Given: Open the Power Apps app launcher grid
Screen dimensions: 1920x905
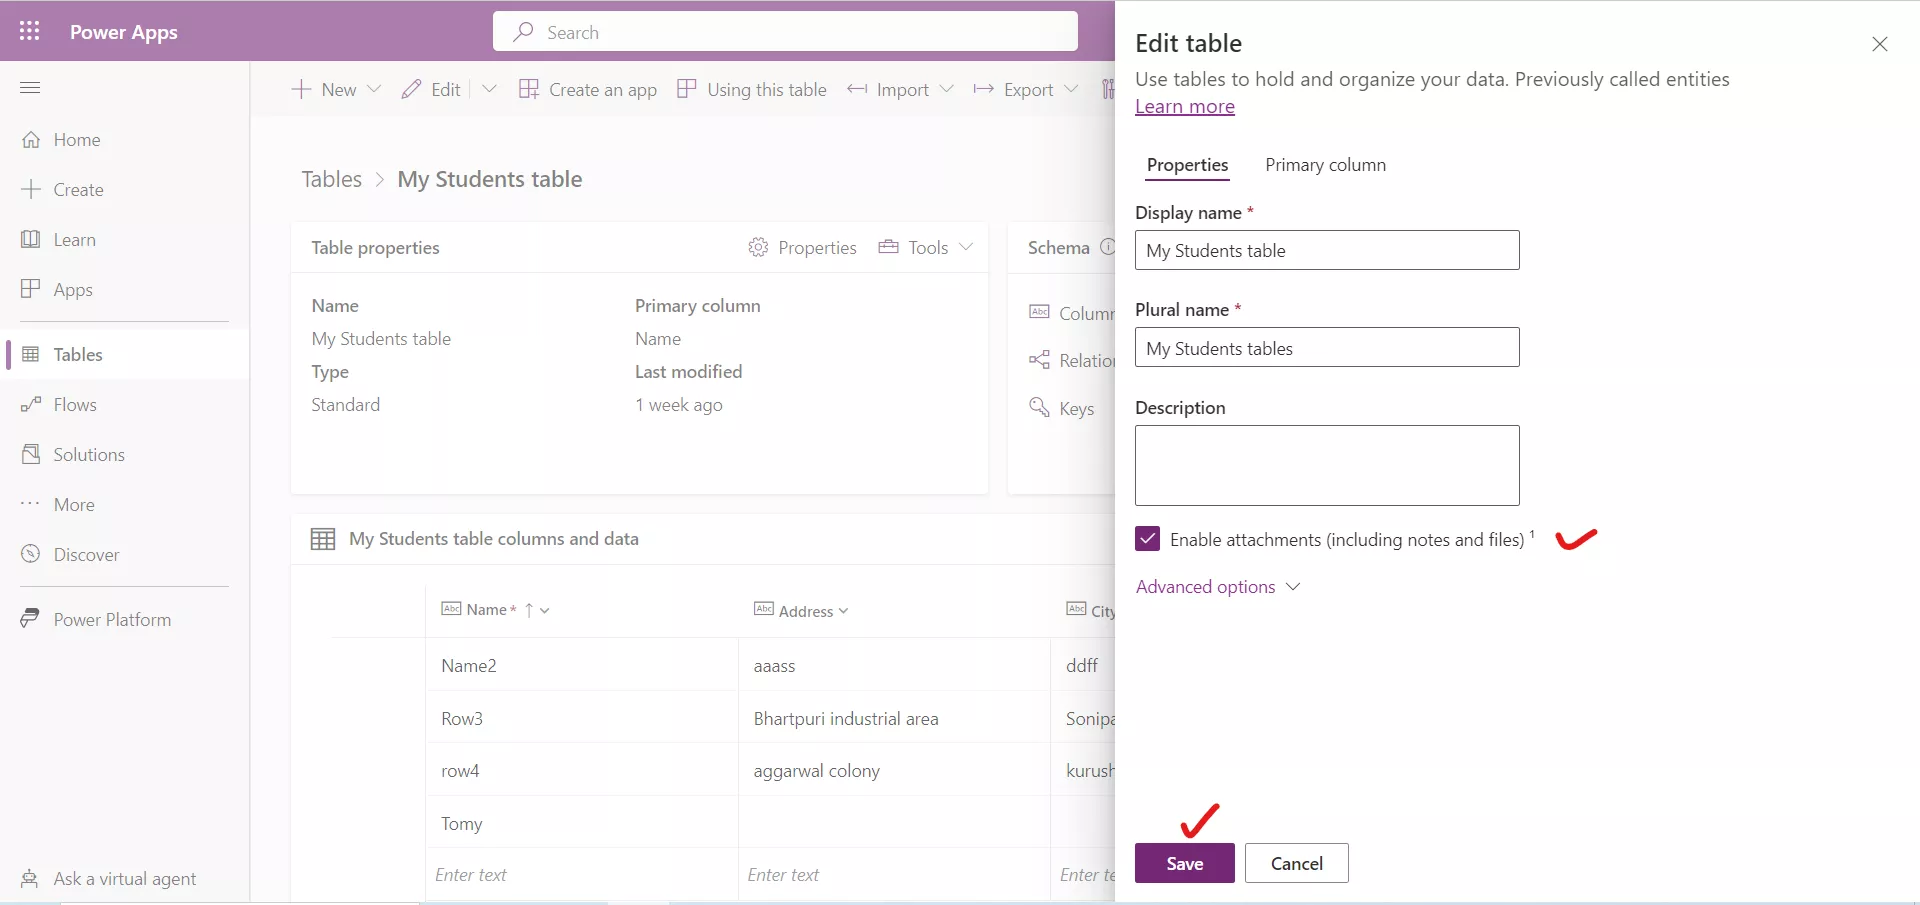Looking at the screenshot, I should [x=29, y=31].
